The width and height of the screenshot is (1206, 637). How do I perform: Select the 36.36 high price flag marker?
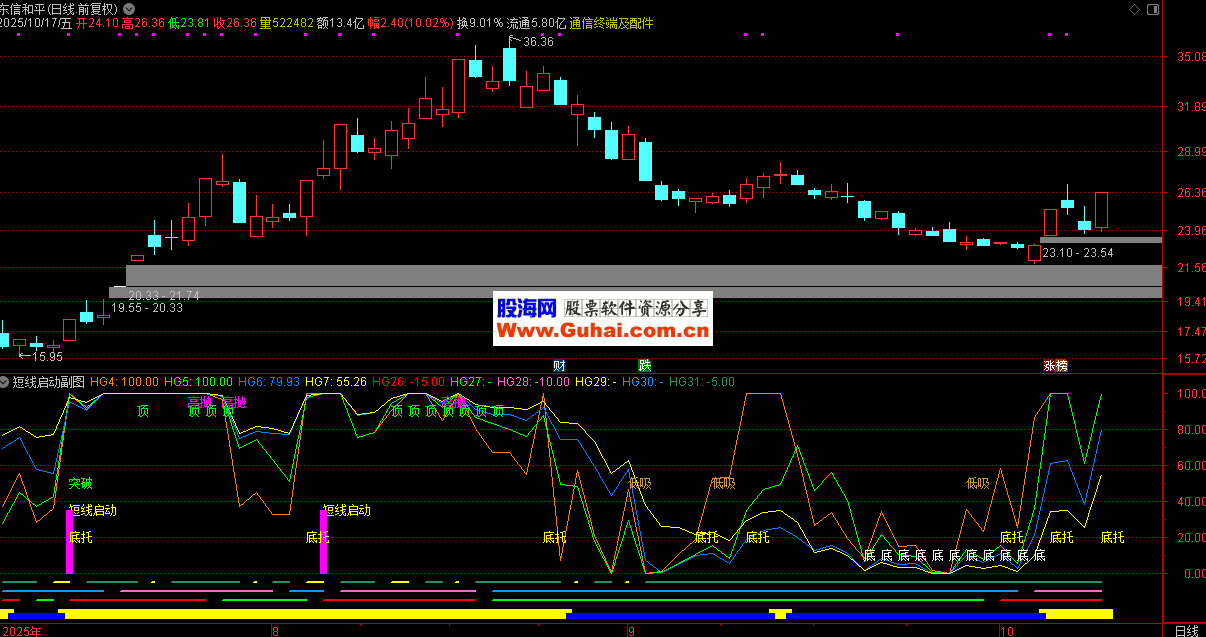[537, 42]
